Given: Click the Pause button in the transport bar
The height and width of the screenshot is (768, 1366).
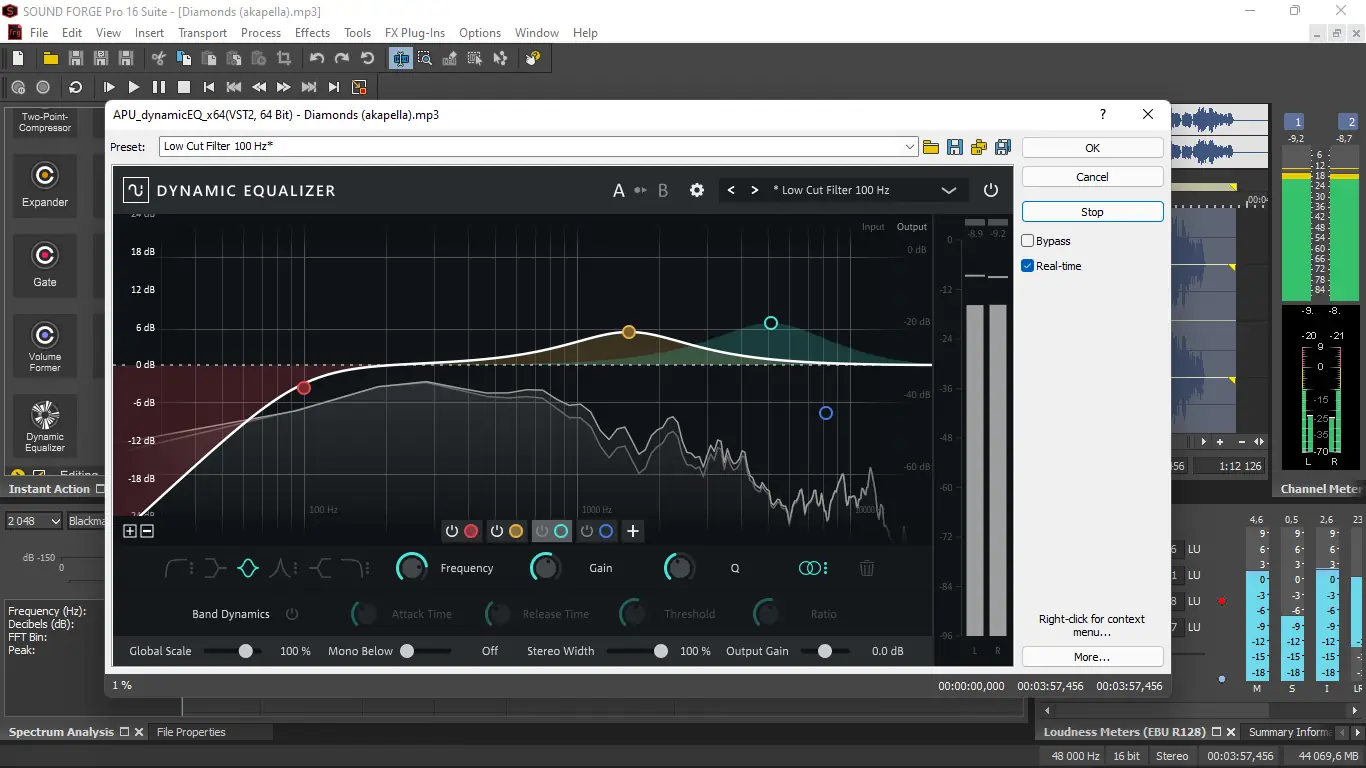Looking at the screenshot, I should [159, 87].
